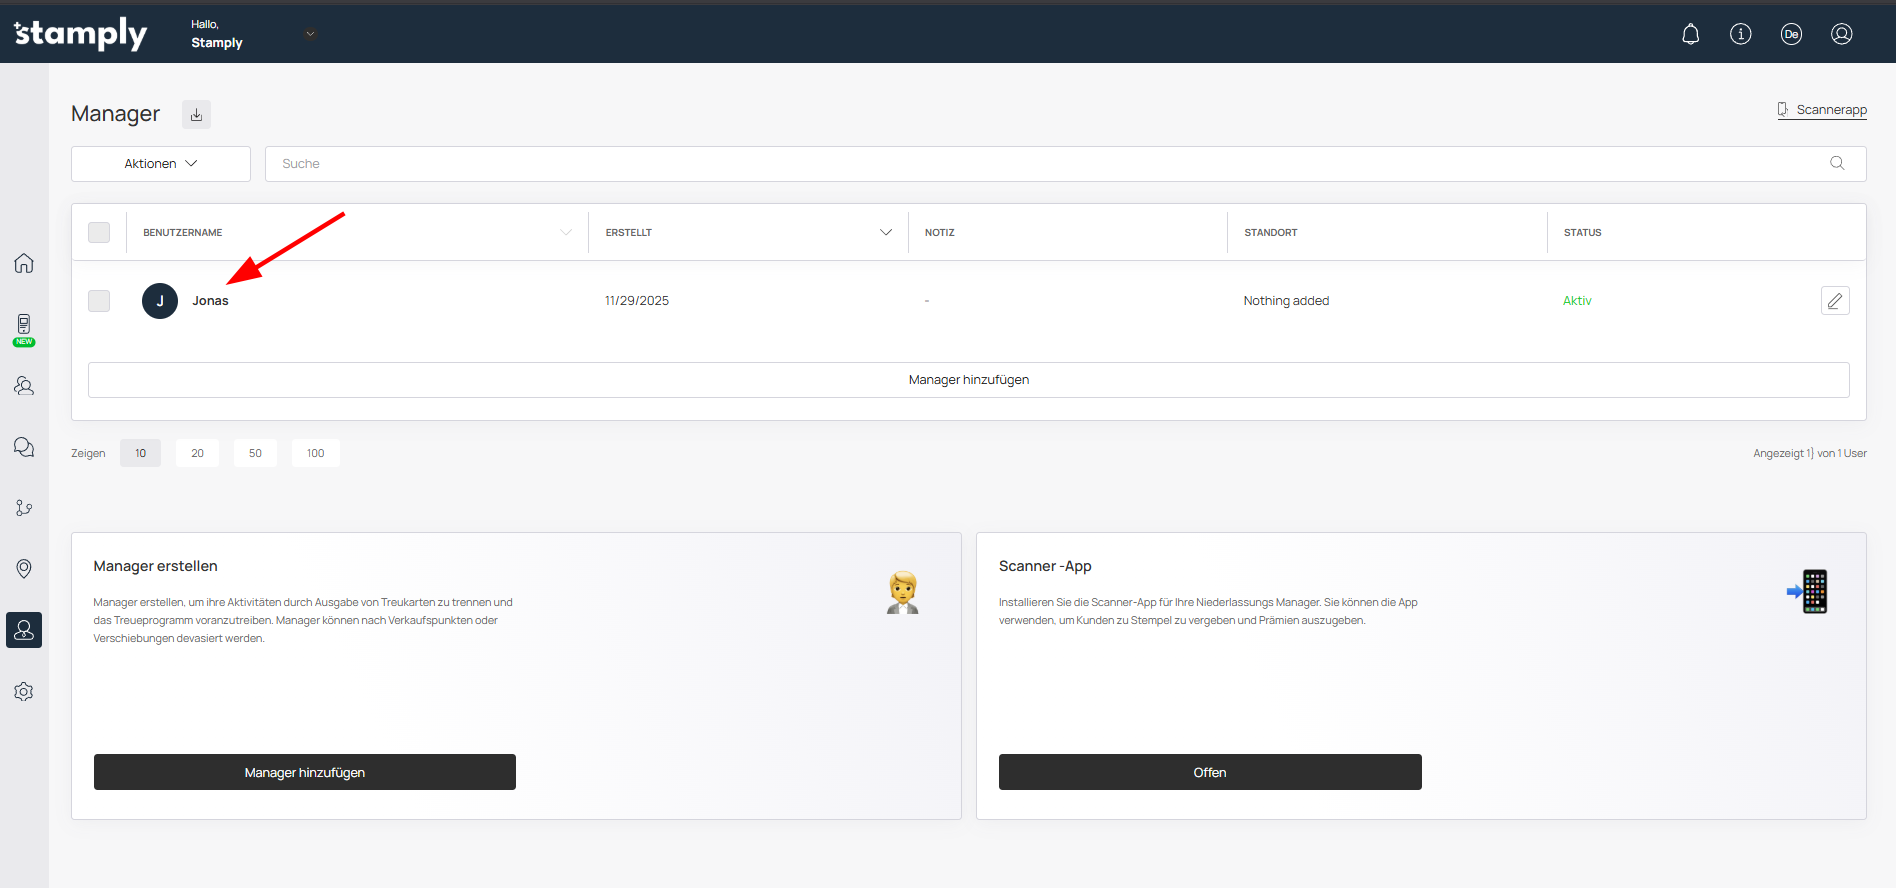Show 100 entries per page
Image resolution: width=1896 pixels, height=888 pixels.
click(x=315, y=454)
